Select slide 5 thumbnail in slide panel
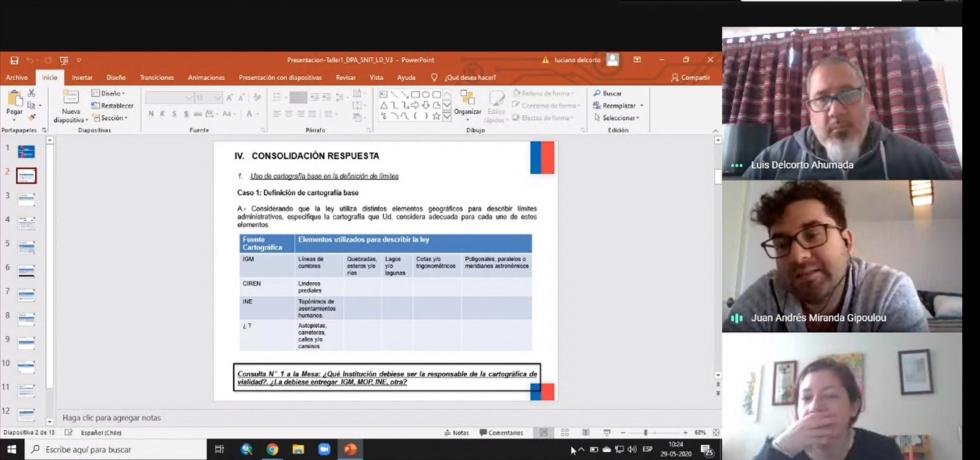This screenshot has width=980, height=460. [x=26, y=248]
